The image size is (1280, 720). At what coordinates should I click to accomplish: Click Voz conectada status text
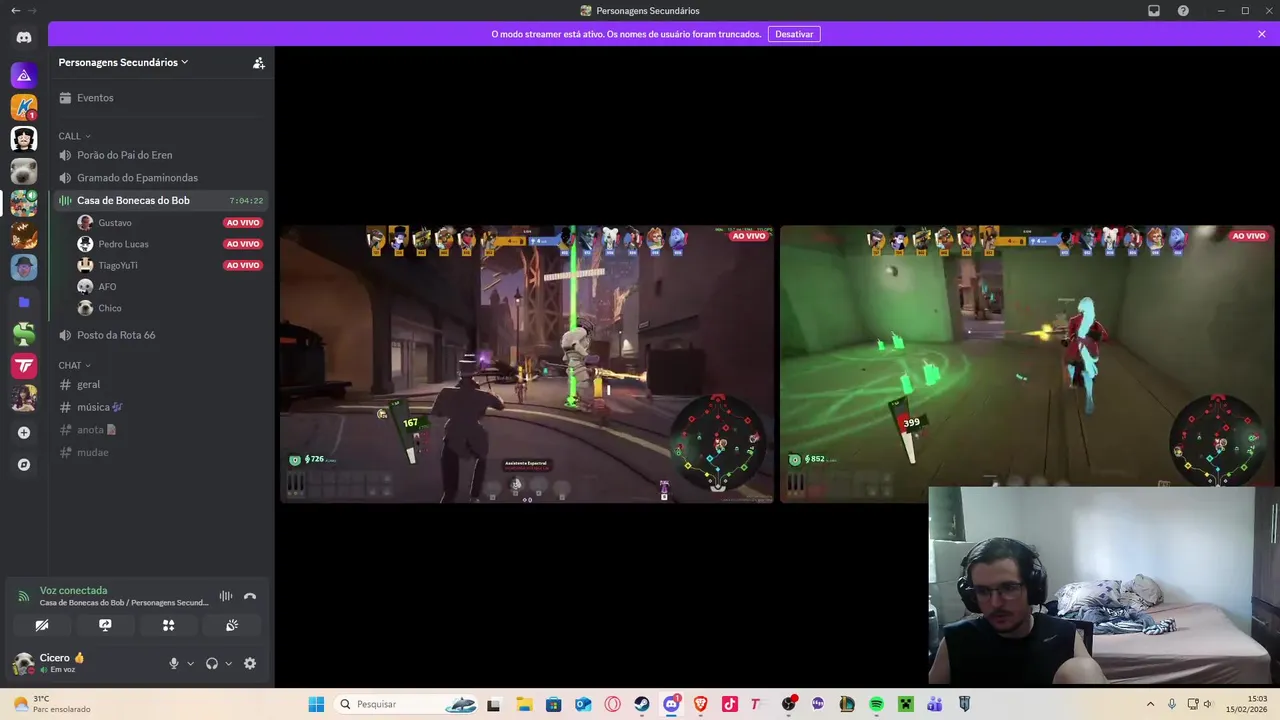(x=73, y=590)
